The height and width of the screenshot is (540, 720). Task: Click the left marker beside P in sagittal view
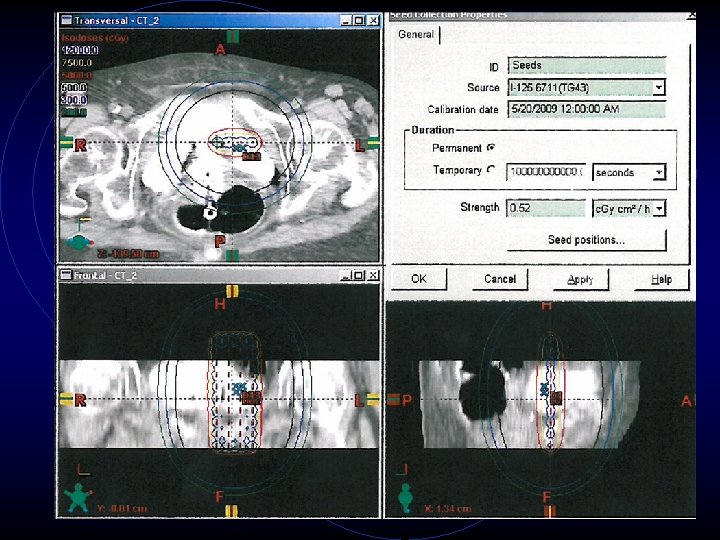point(393,399)
